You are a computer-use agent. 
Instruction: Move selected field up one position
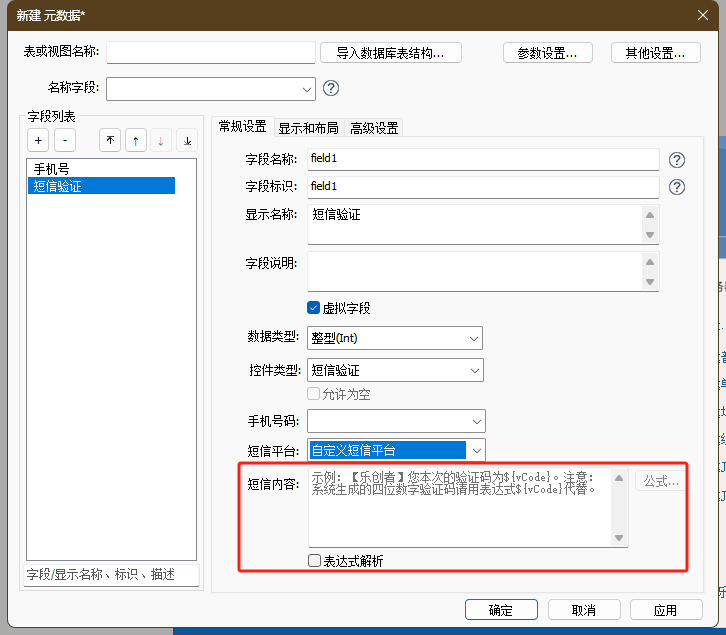tap(135, 141)
